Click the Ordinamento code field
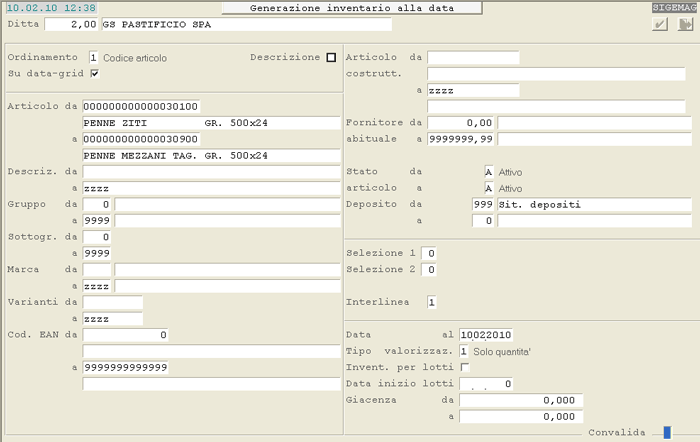The width and height of the screenshot is (700, 442). [93, 58]
